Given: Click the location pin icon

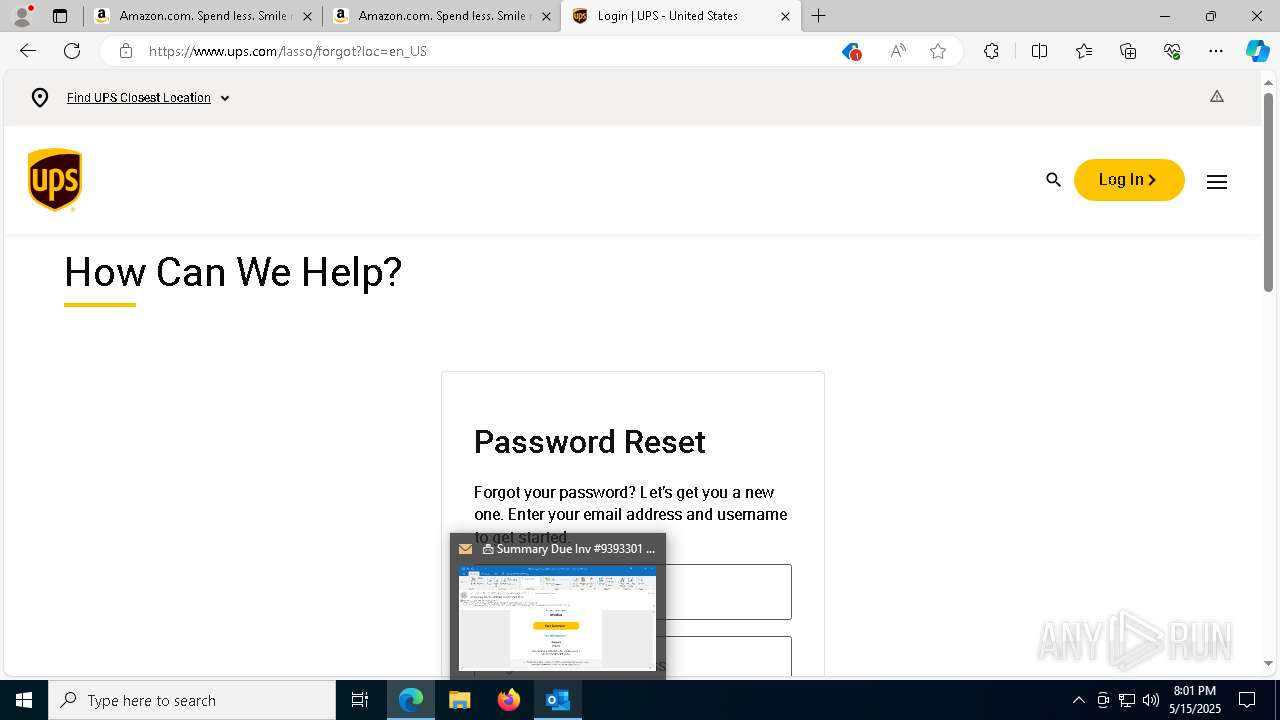Looking at the screenshot, I should point(40,98).
